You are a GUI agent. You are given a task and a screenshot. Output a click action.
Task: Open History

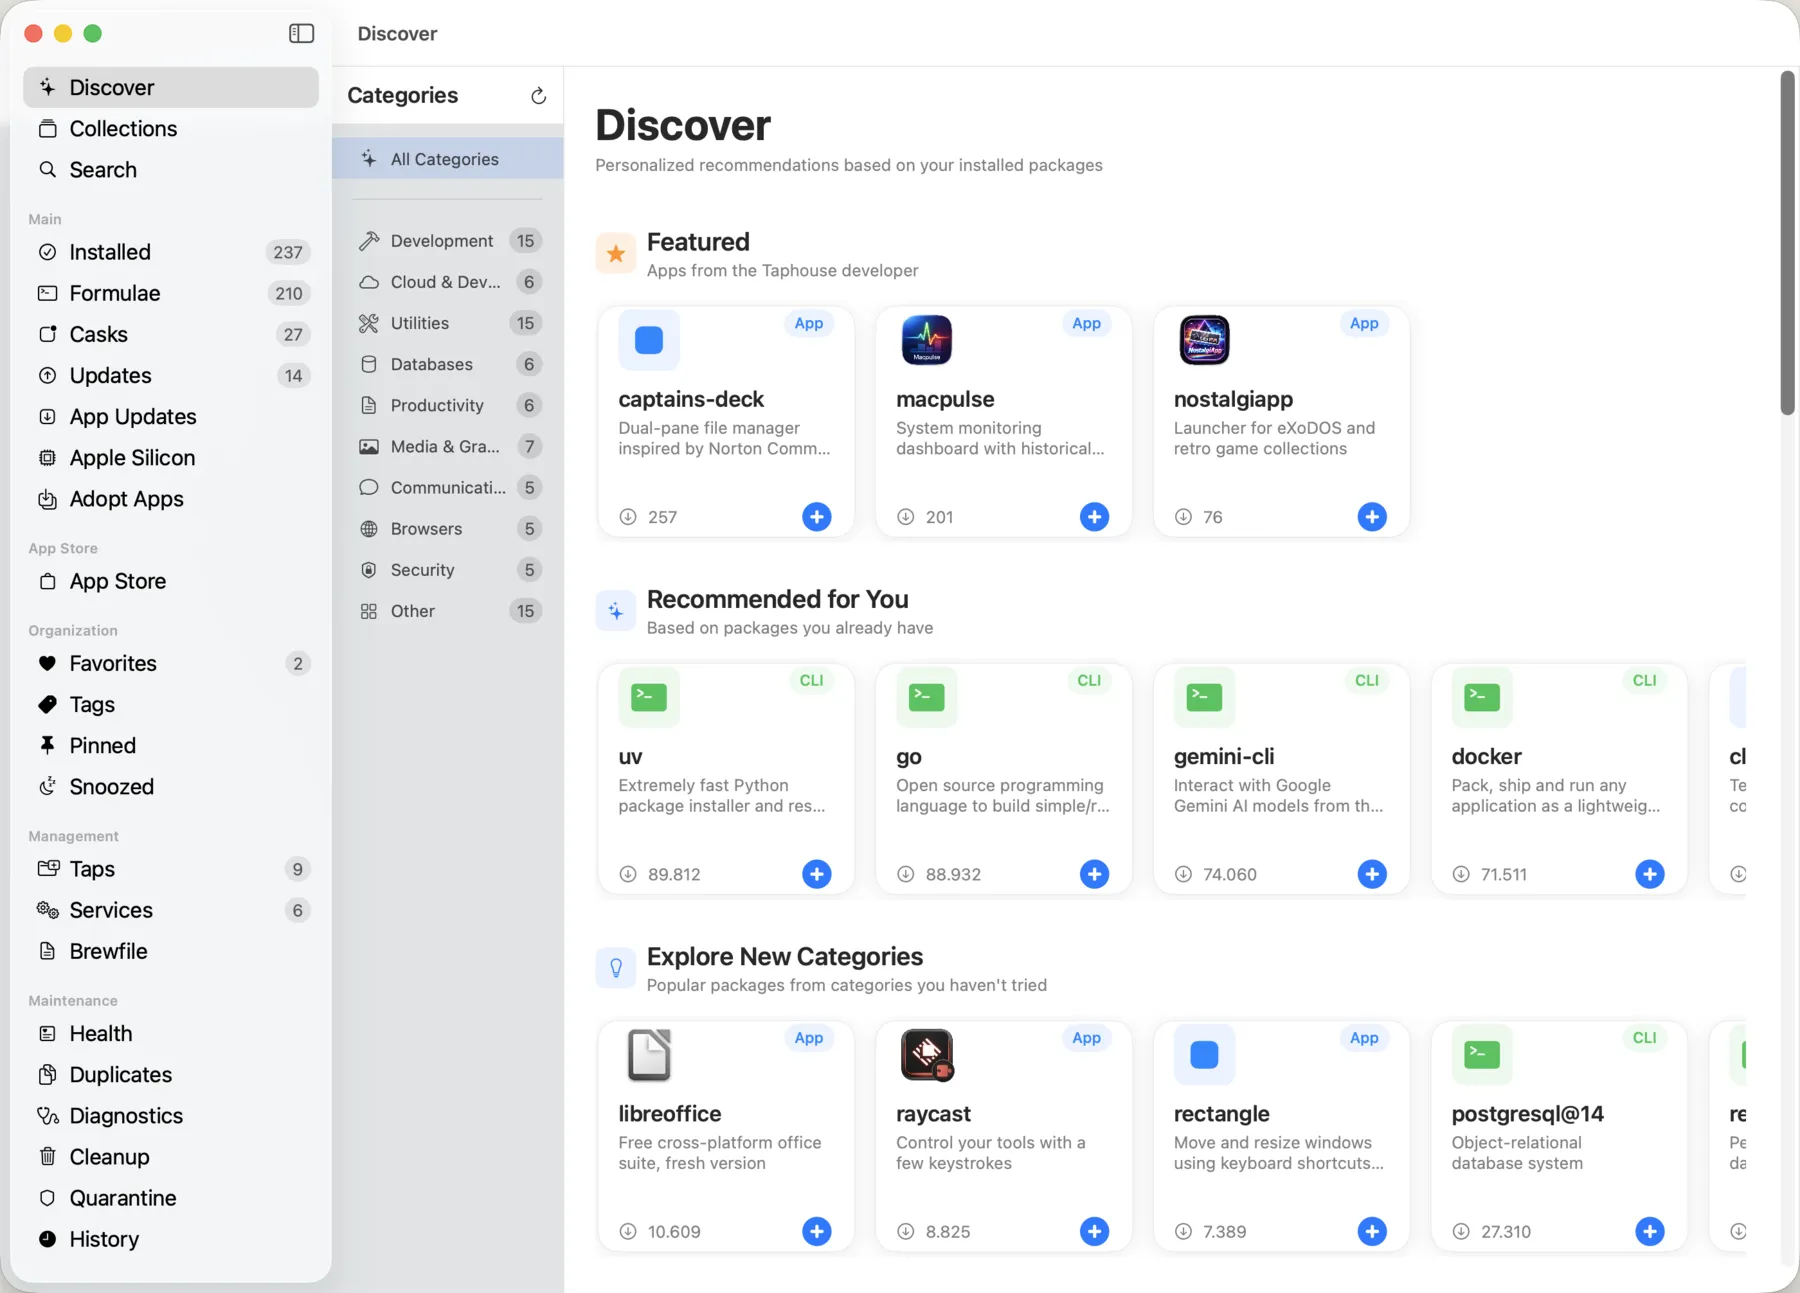tap(171, 1240)
